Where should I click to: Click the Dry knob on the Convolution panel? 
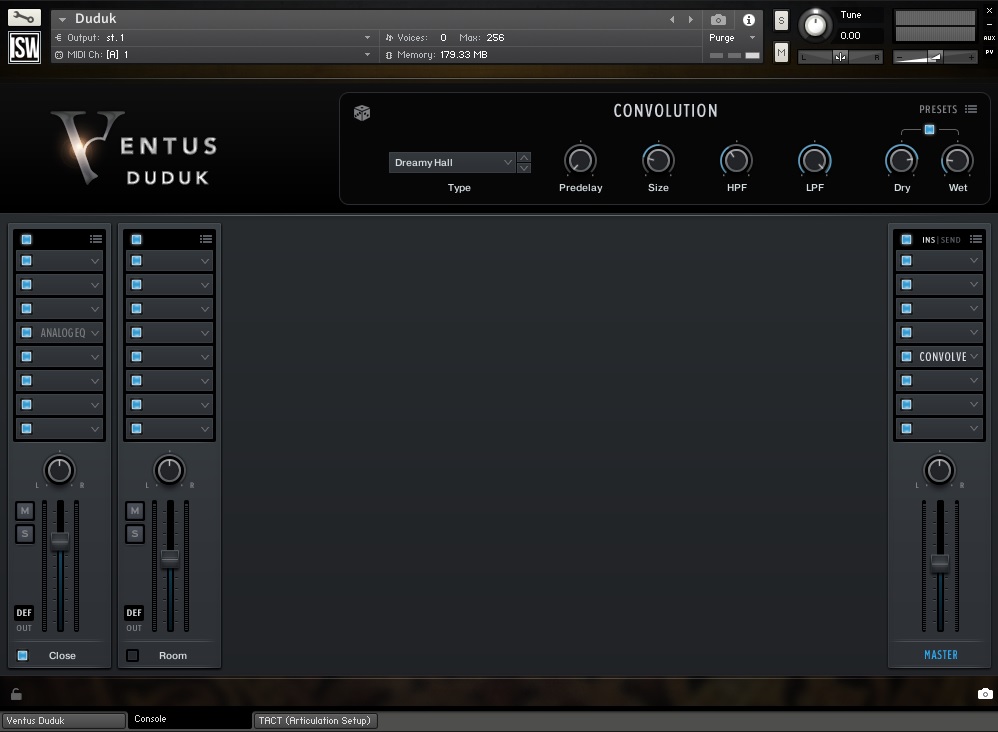point(901,160)
